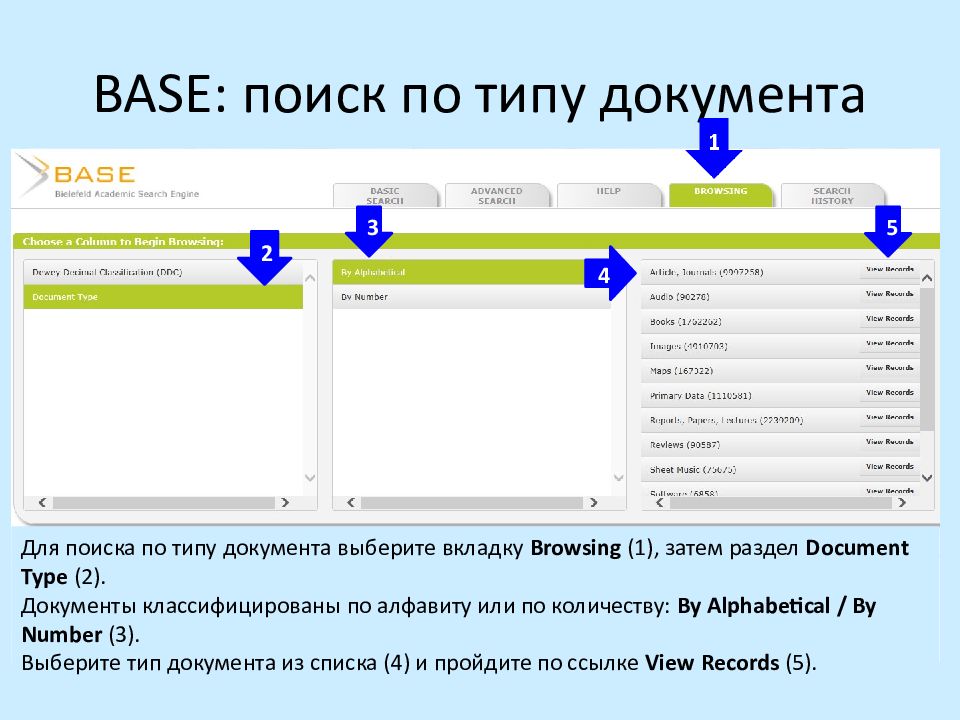Screen dimensions: 960x720
Task: View Records for Reports, Papers, Lectures
Action: (x=890, y=418)
